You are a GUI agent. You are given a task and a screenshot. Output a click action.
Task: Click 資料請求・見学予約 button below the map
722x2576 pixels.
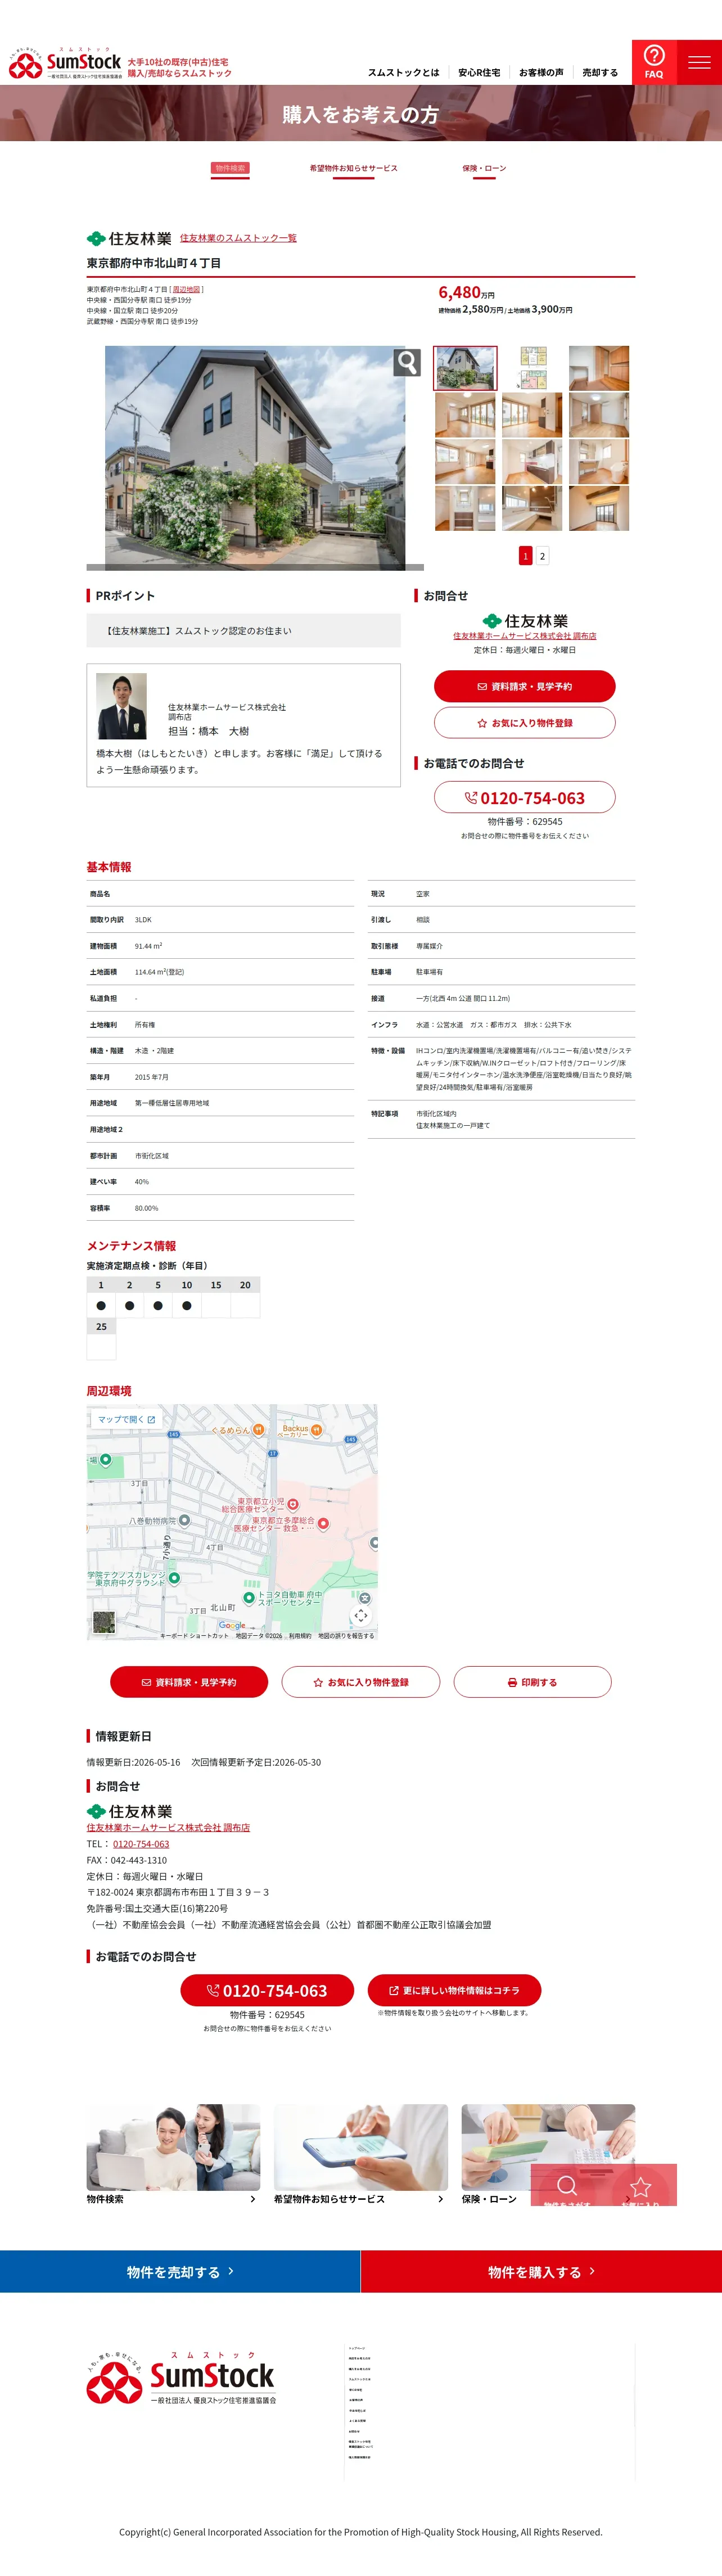[189, 1682]
